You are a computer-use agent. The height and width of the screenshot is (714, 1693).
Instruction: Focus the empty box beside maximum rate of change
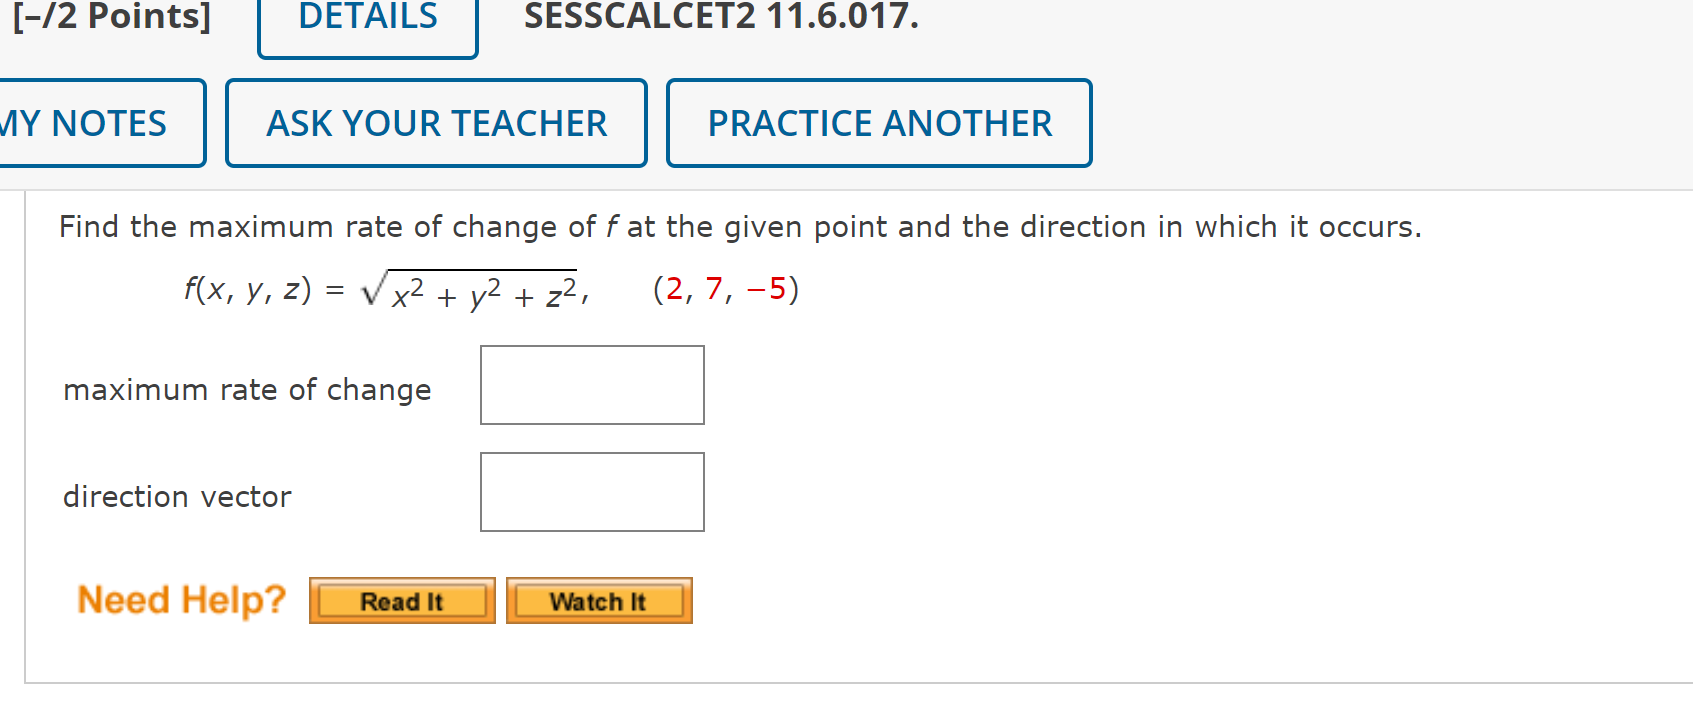tap(592, 385)
